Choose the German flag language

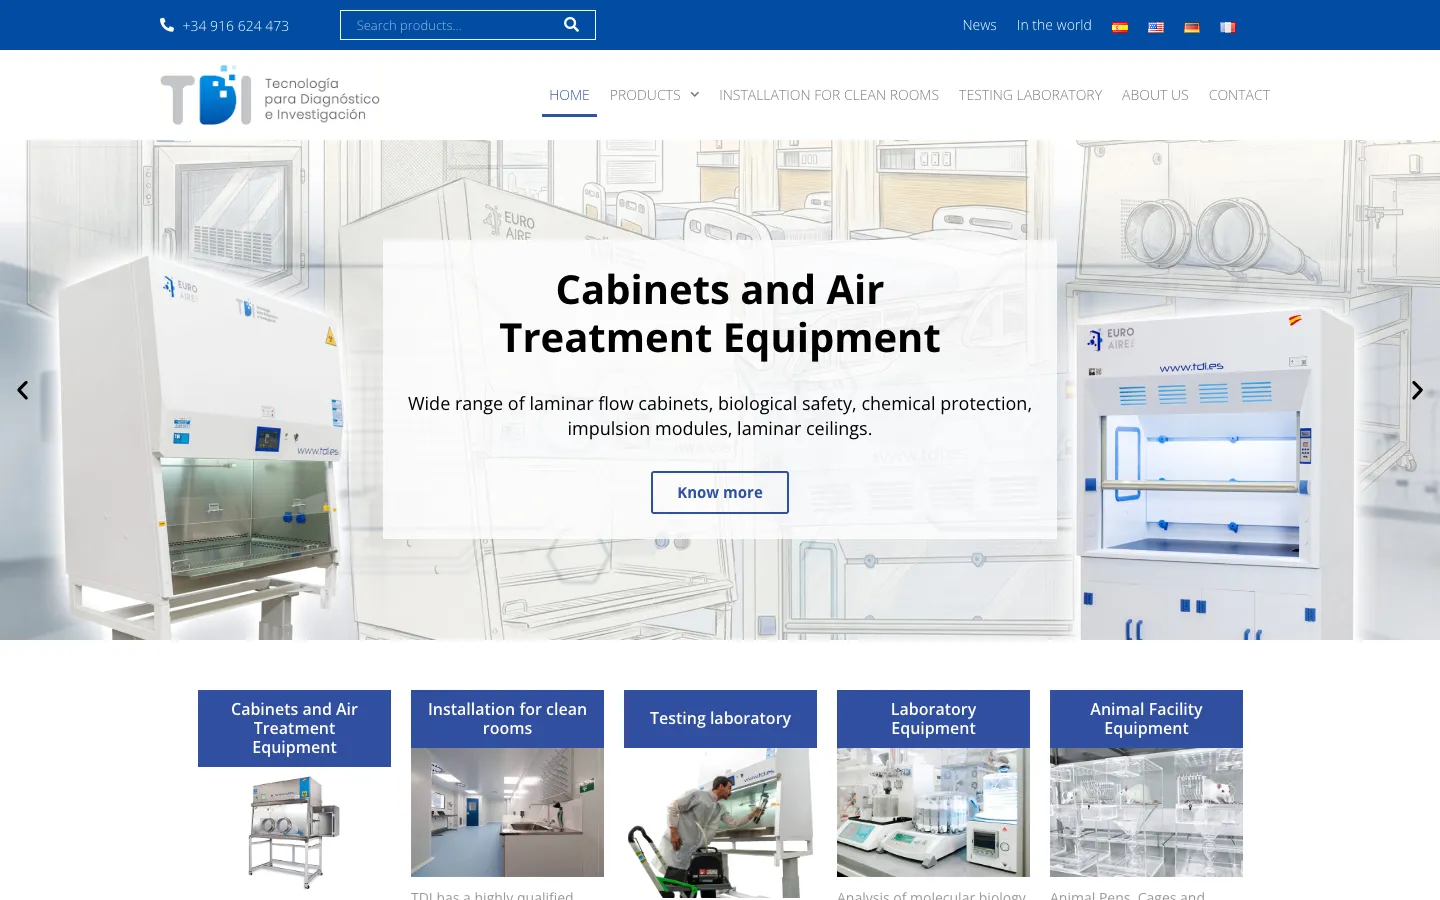coord(1192,27)
